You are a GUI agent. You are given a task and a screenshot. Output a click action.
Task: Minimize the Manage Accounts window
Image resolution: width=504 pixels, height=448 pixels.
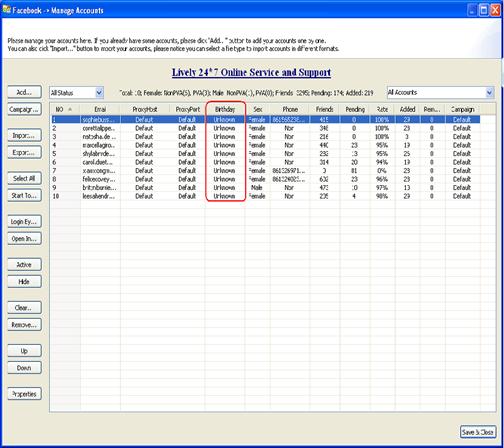472,10
